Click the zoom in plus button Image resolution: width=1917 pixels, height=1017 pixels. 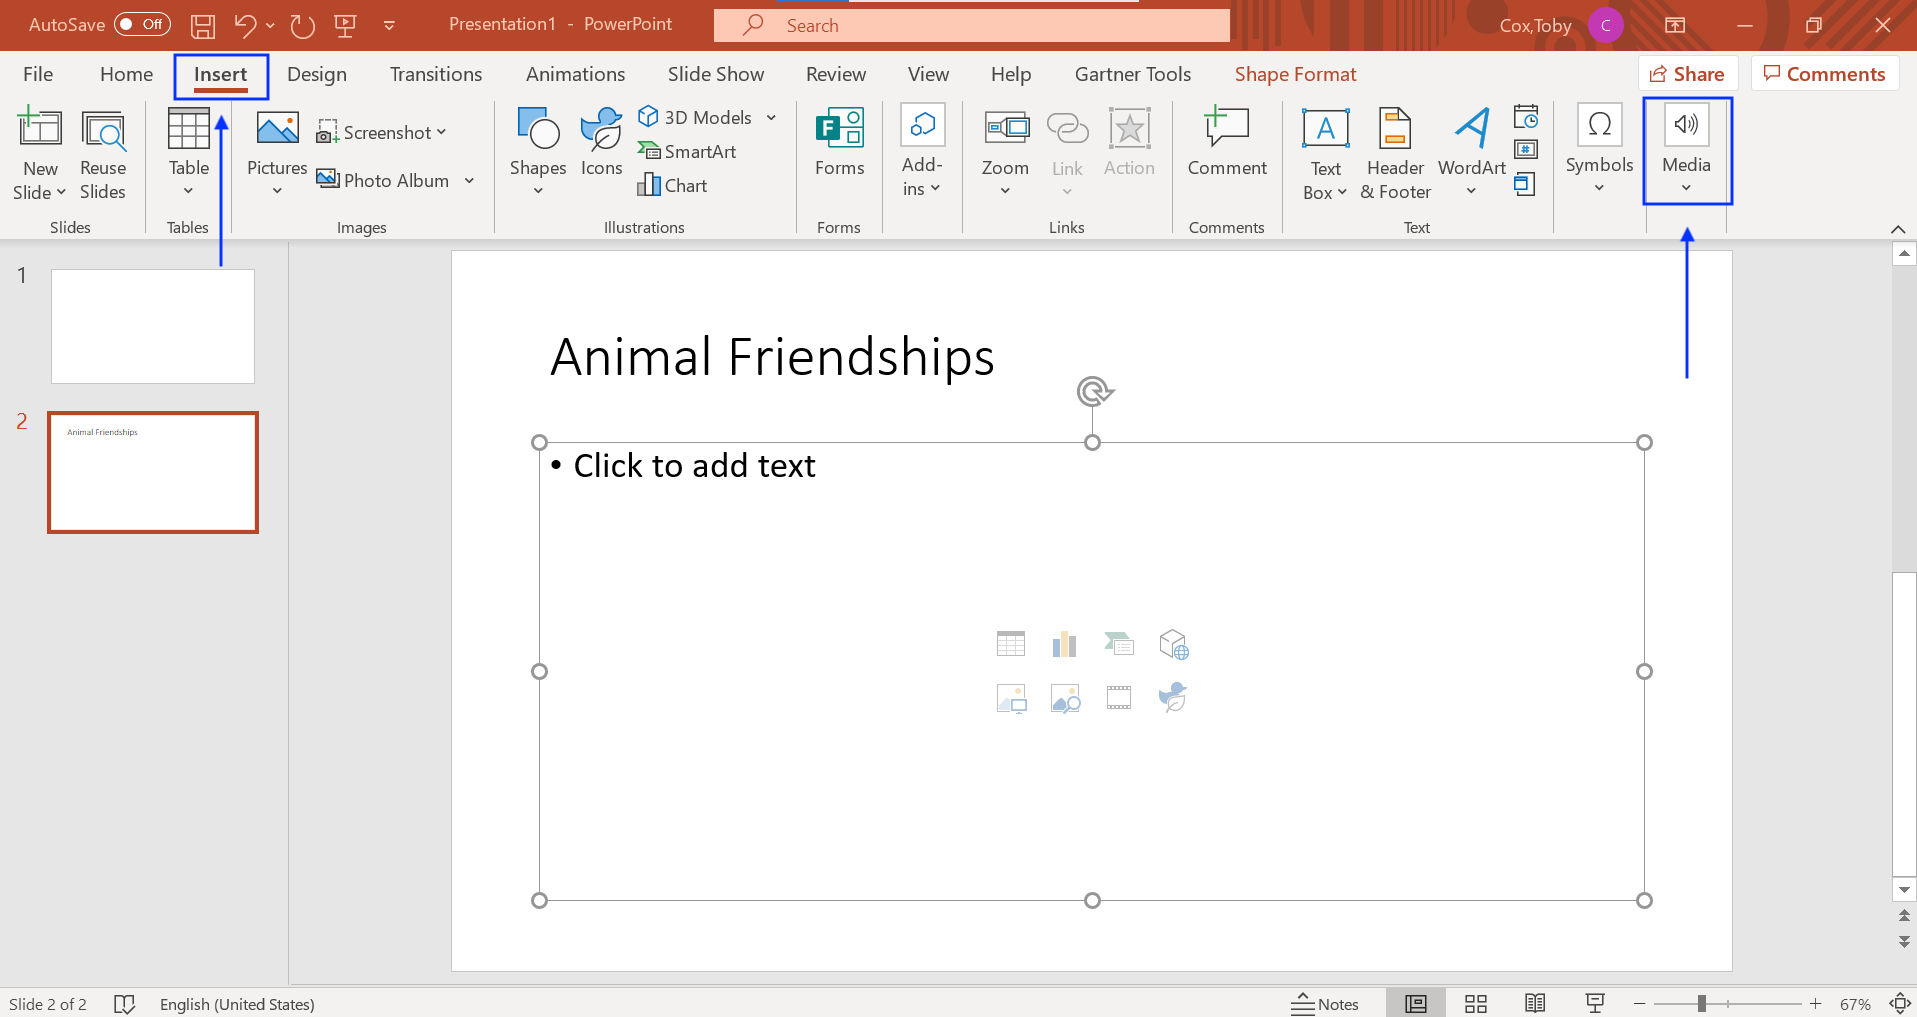(1816, 1004)
